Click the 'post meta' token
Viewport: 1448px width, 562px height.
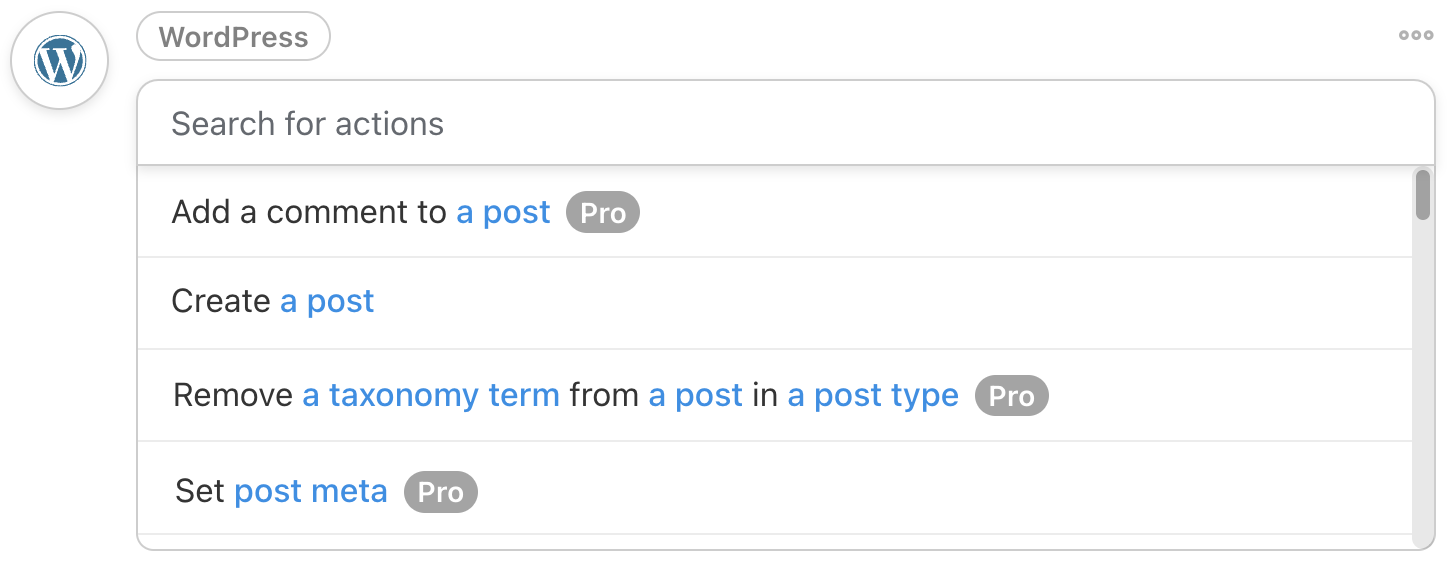pyautogui.click(x=310, y=492)
